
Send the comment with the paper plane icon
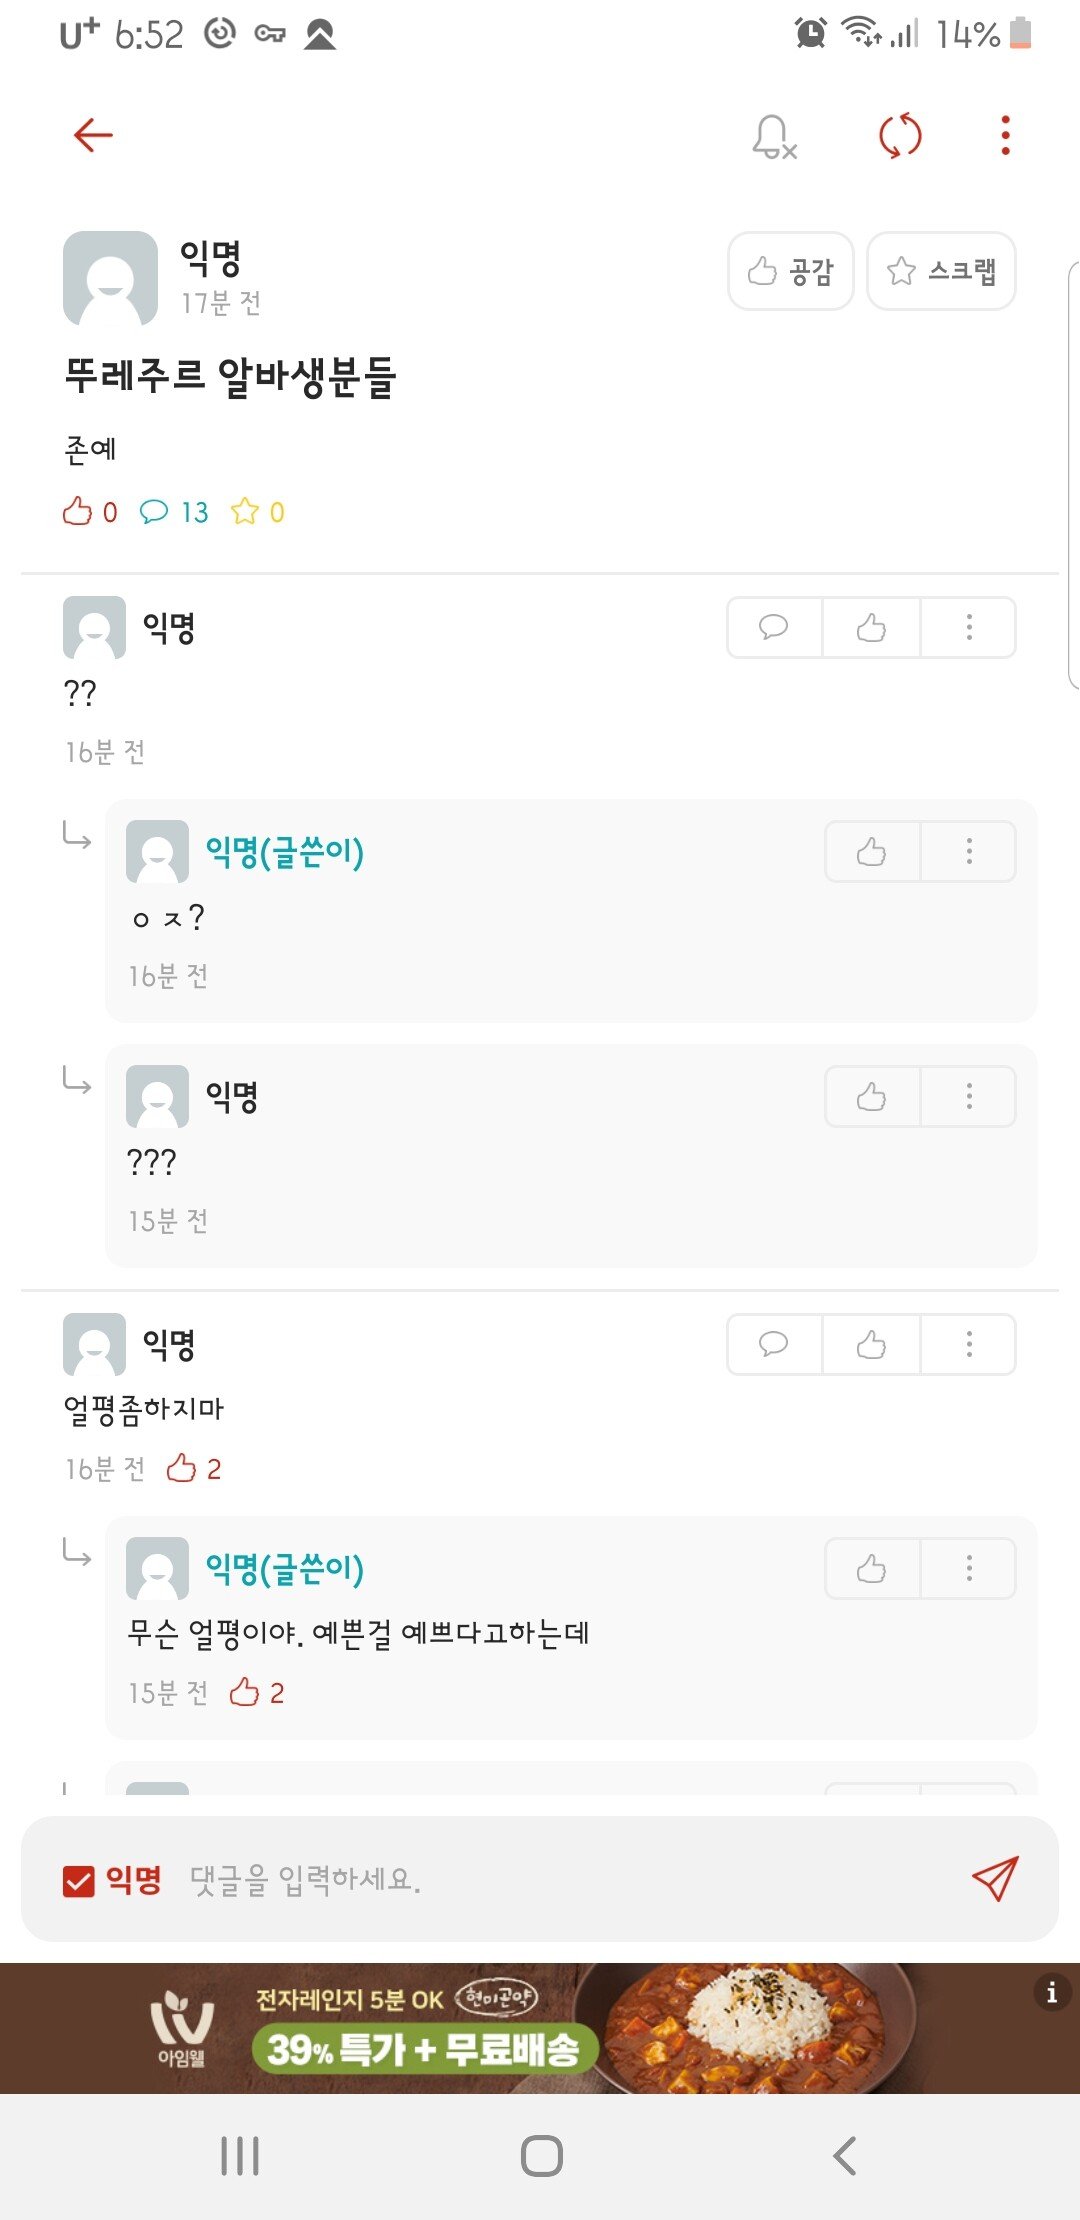(x=995, y=1879)
